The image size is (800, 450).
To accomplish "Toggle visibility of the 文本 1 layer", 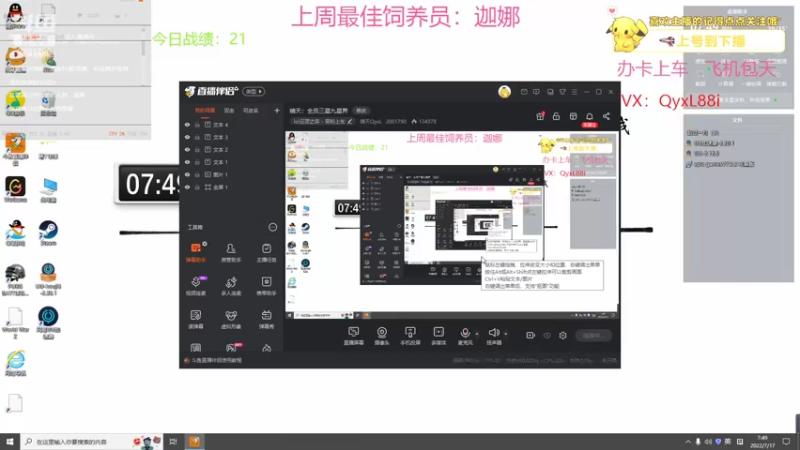I will (187, 162).
